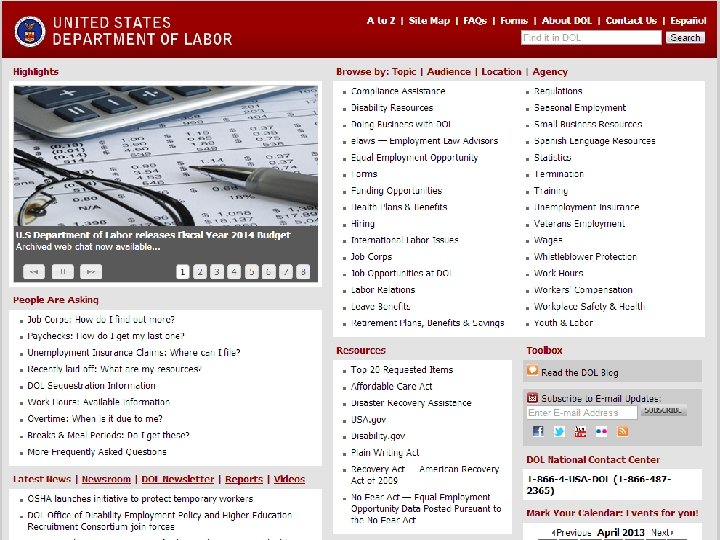Screen dimensions: 720x540
Task: Open Statistics topic link
Action: point(552,158)
